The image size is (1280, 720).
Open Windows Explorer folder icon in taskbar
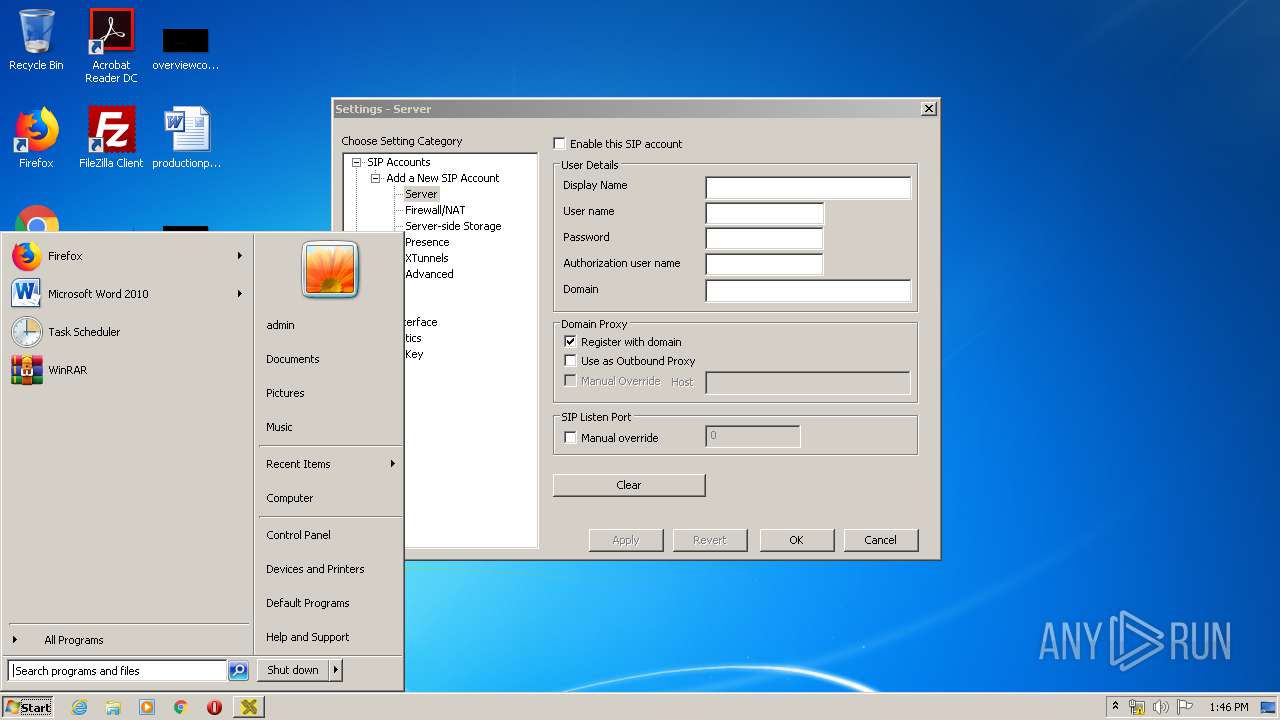click(x=113, y=707)
